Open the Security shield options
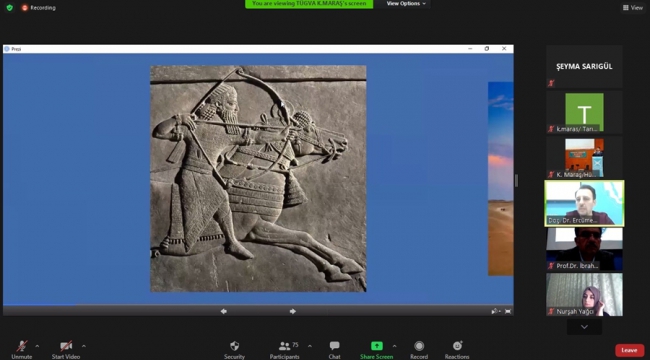The width and height of the screenshot is (650, 360). click(x=234, y=346)
